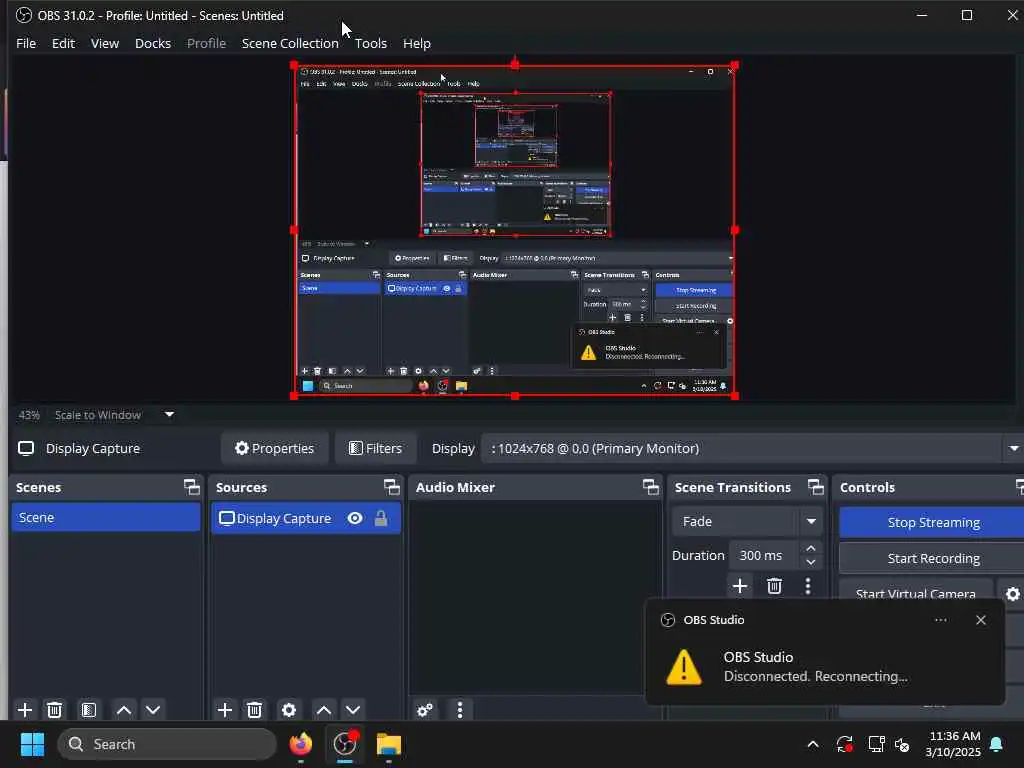The height and width of the screenshot is (768, 1024).
Task: Open the File menu
Action: pyautogui.click(x=26, y=43)
